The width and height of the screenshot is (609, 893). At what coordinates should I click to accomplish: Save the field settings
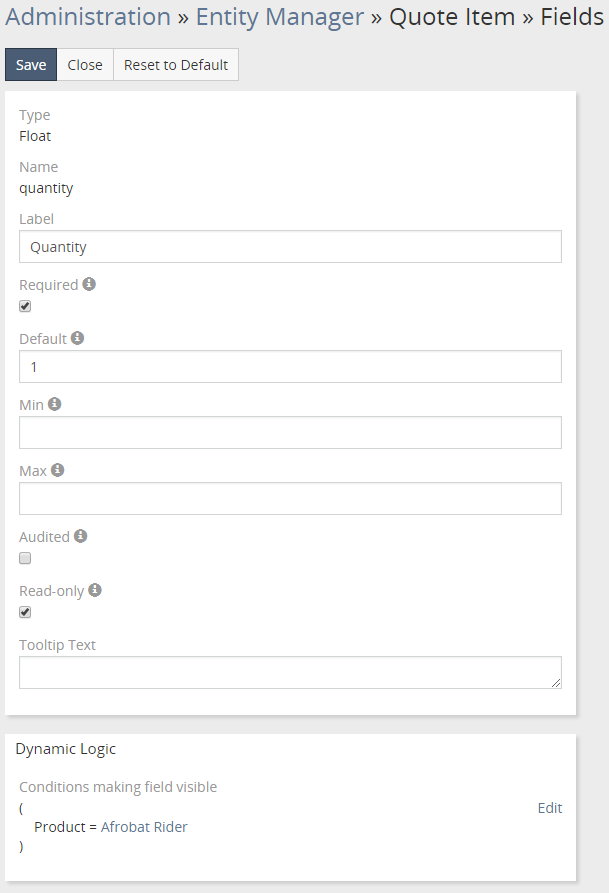coord(31,65)
